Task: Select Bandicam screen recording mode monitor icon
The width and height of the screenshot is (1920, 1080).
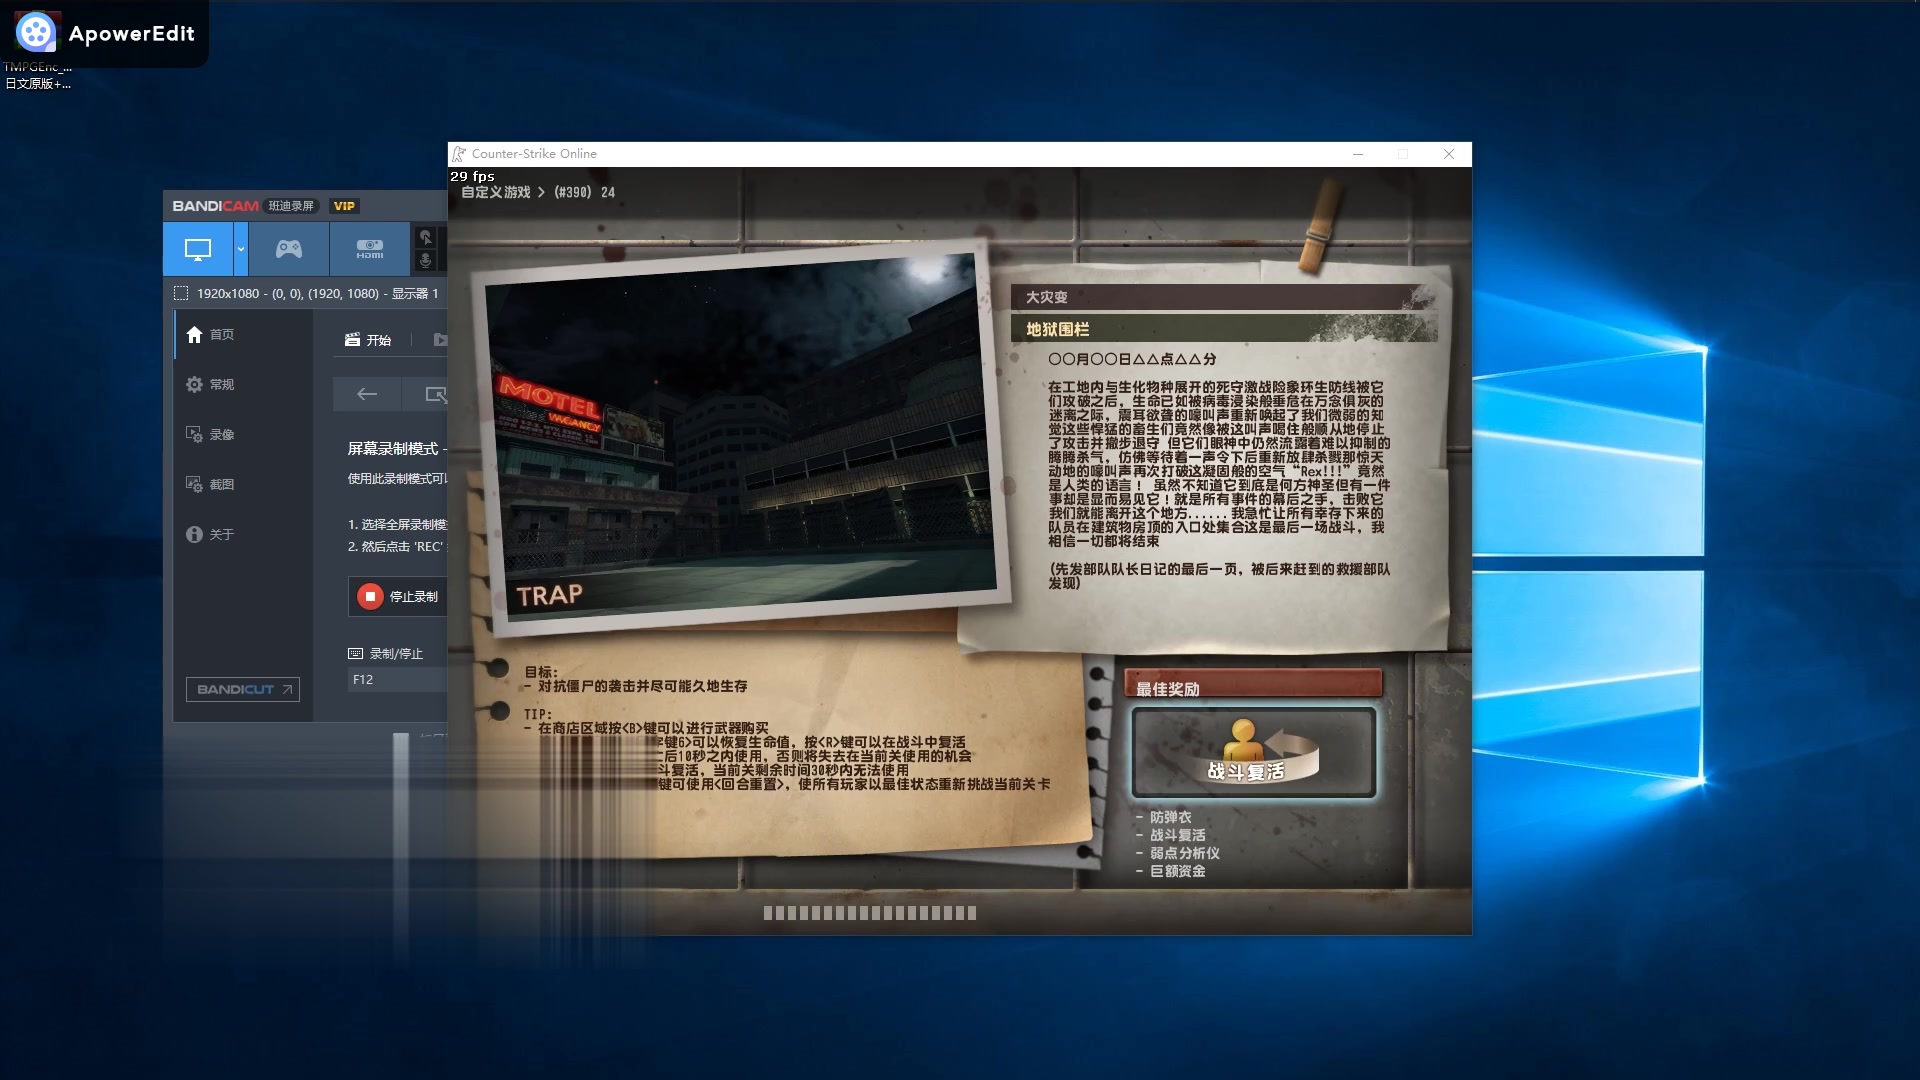Action: pyautogui.click(x=198, y=249)
